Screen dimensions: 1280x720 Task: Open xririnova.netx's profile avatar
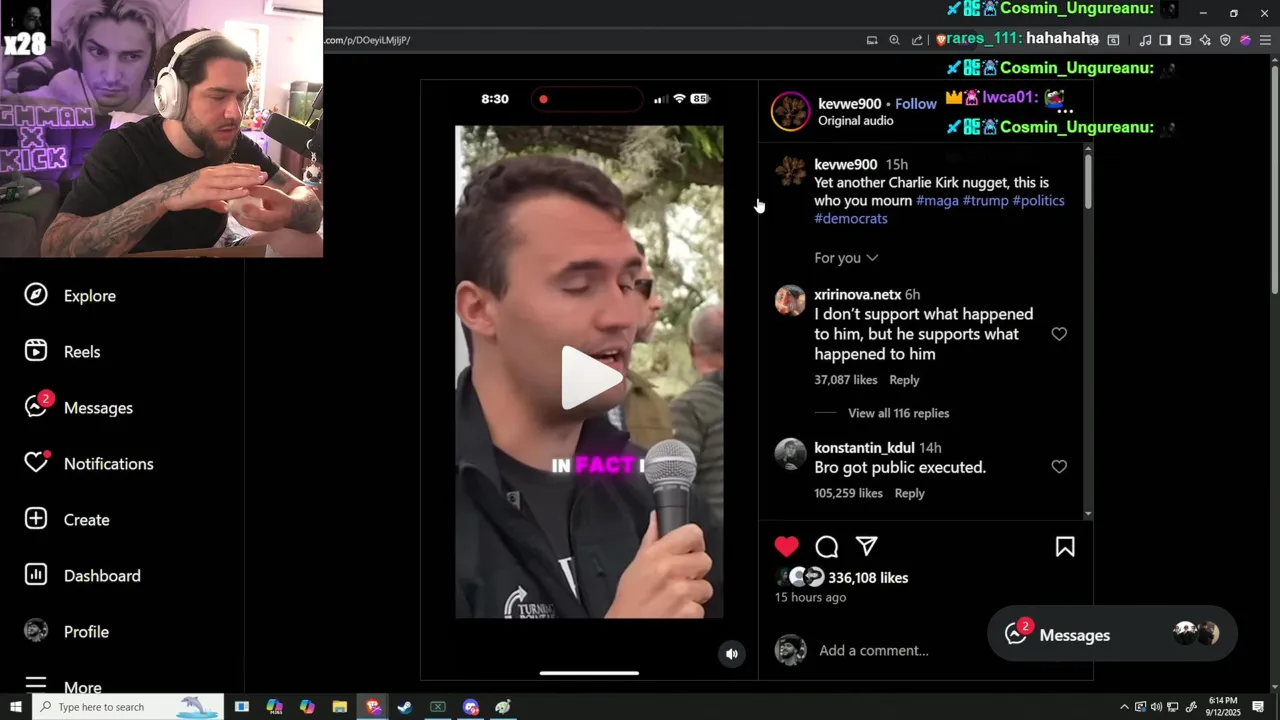tap(790, 300)
